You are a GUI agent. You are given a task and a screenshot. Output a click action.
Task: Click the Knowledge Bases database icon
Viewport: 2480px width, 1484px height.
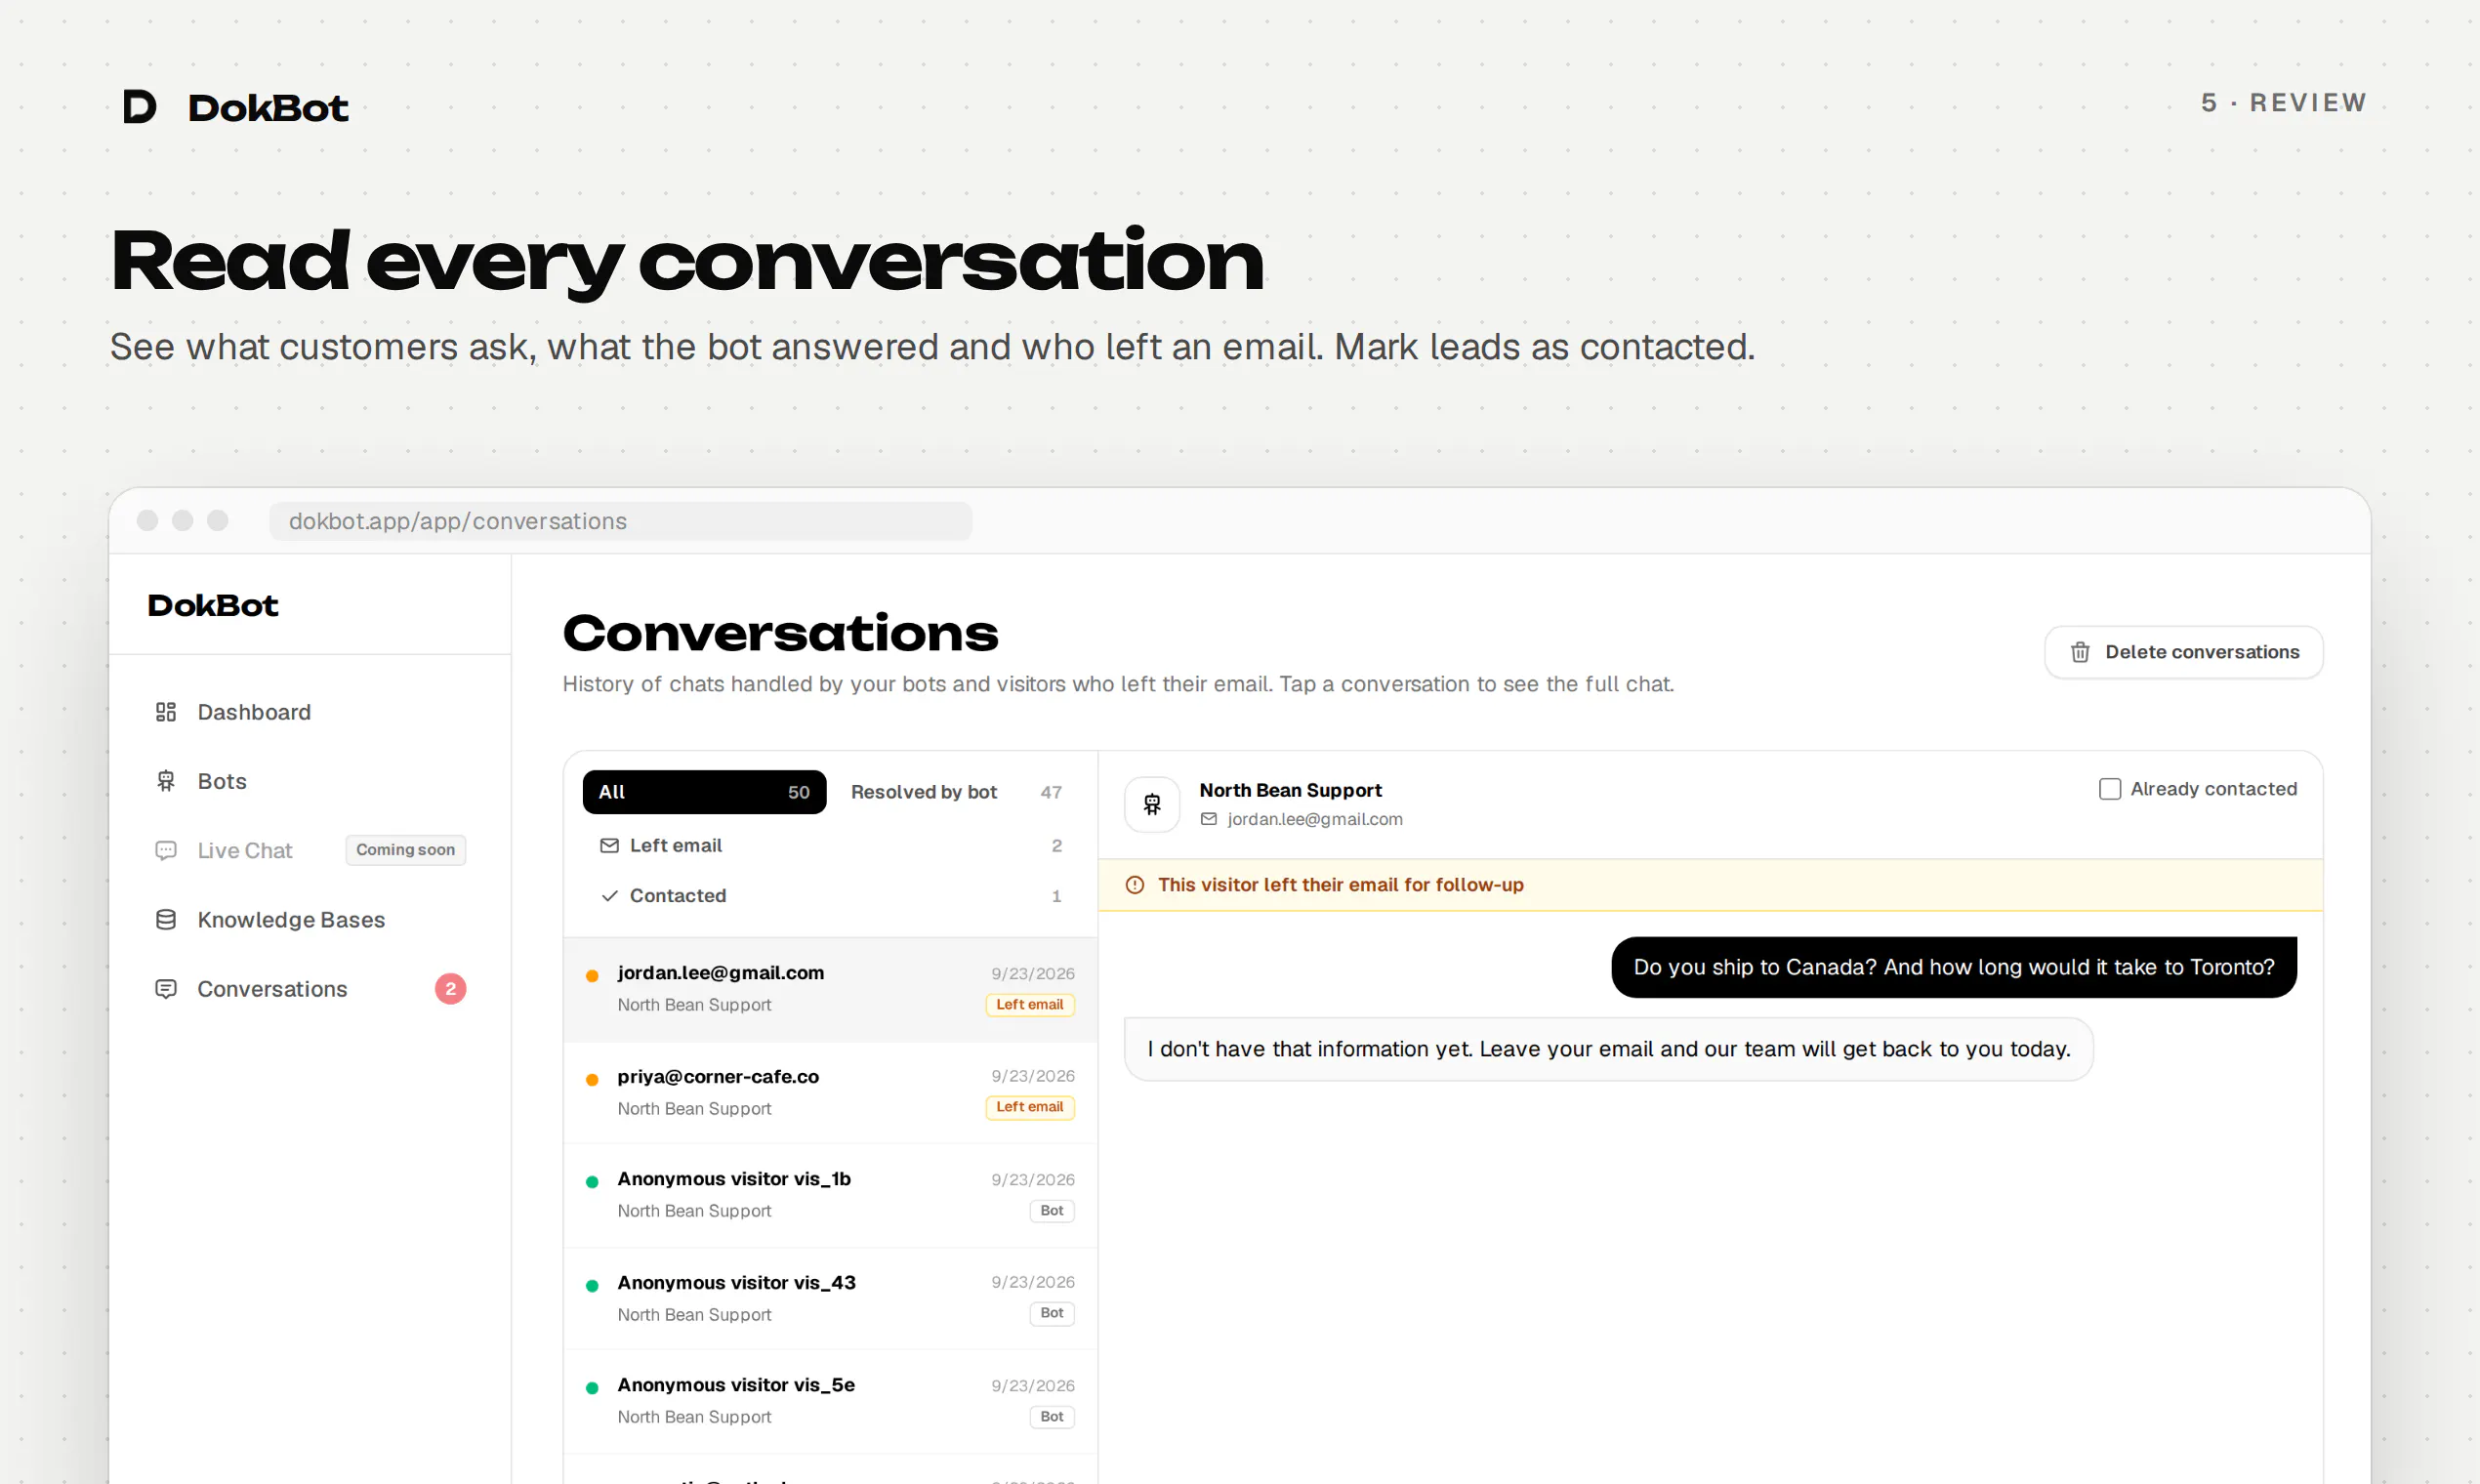[x=166, y=919]
